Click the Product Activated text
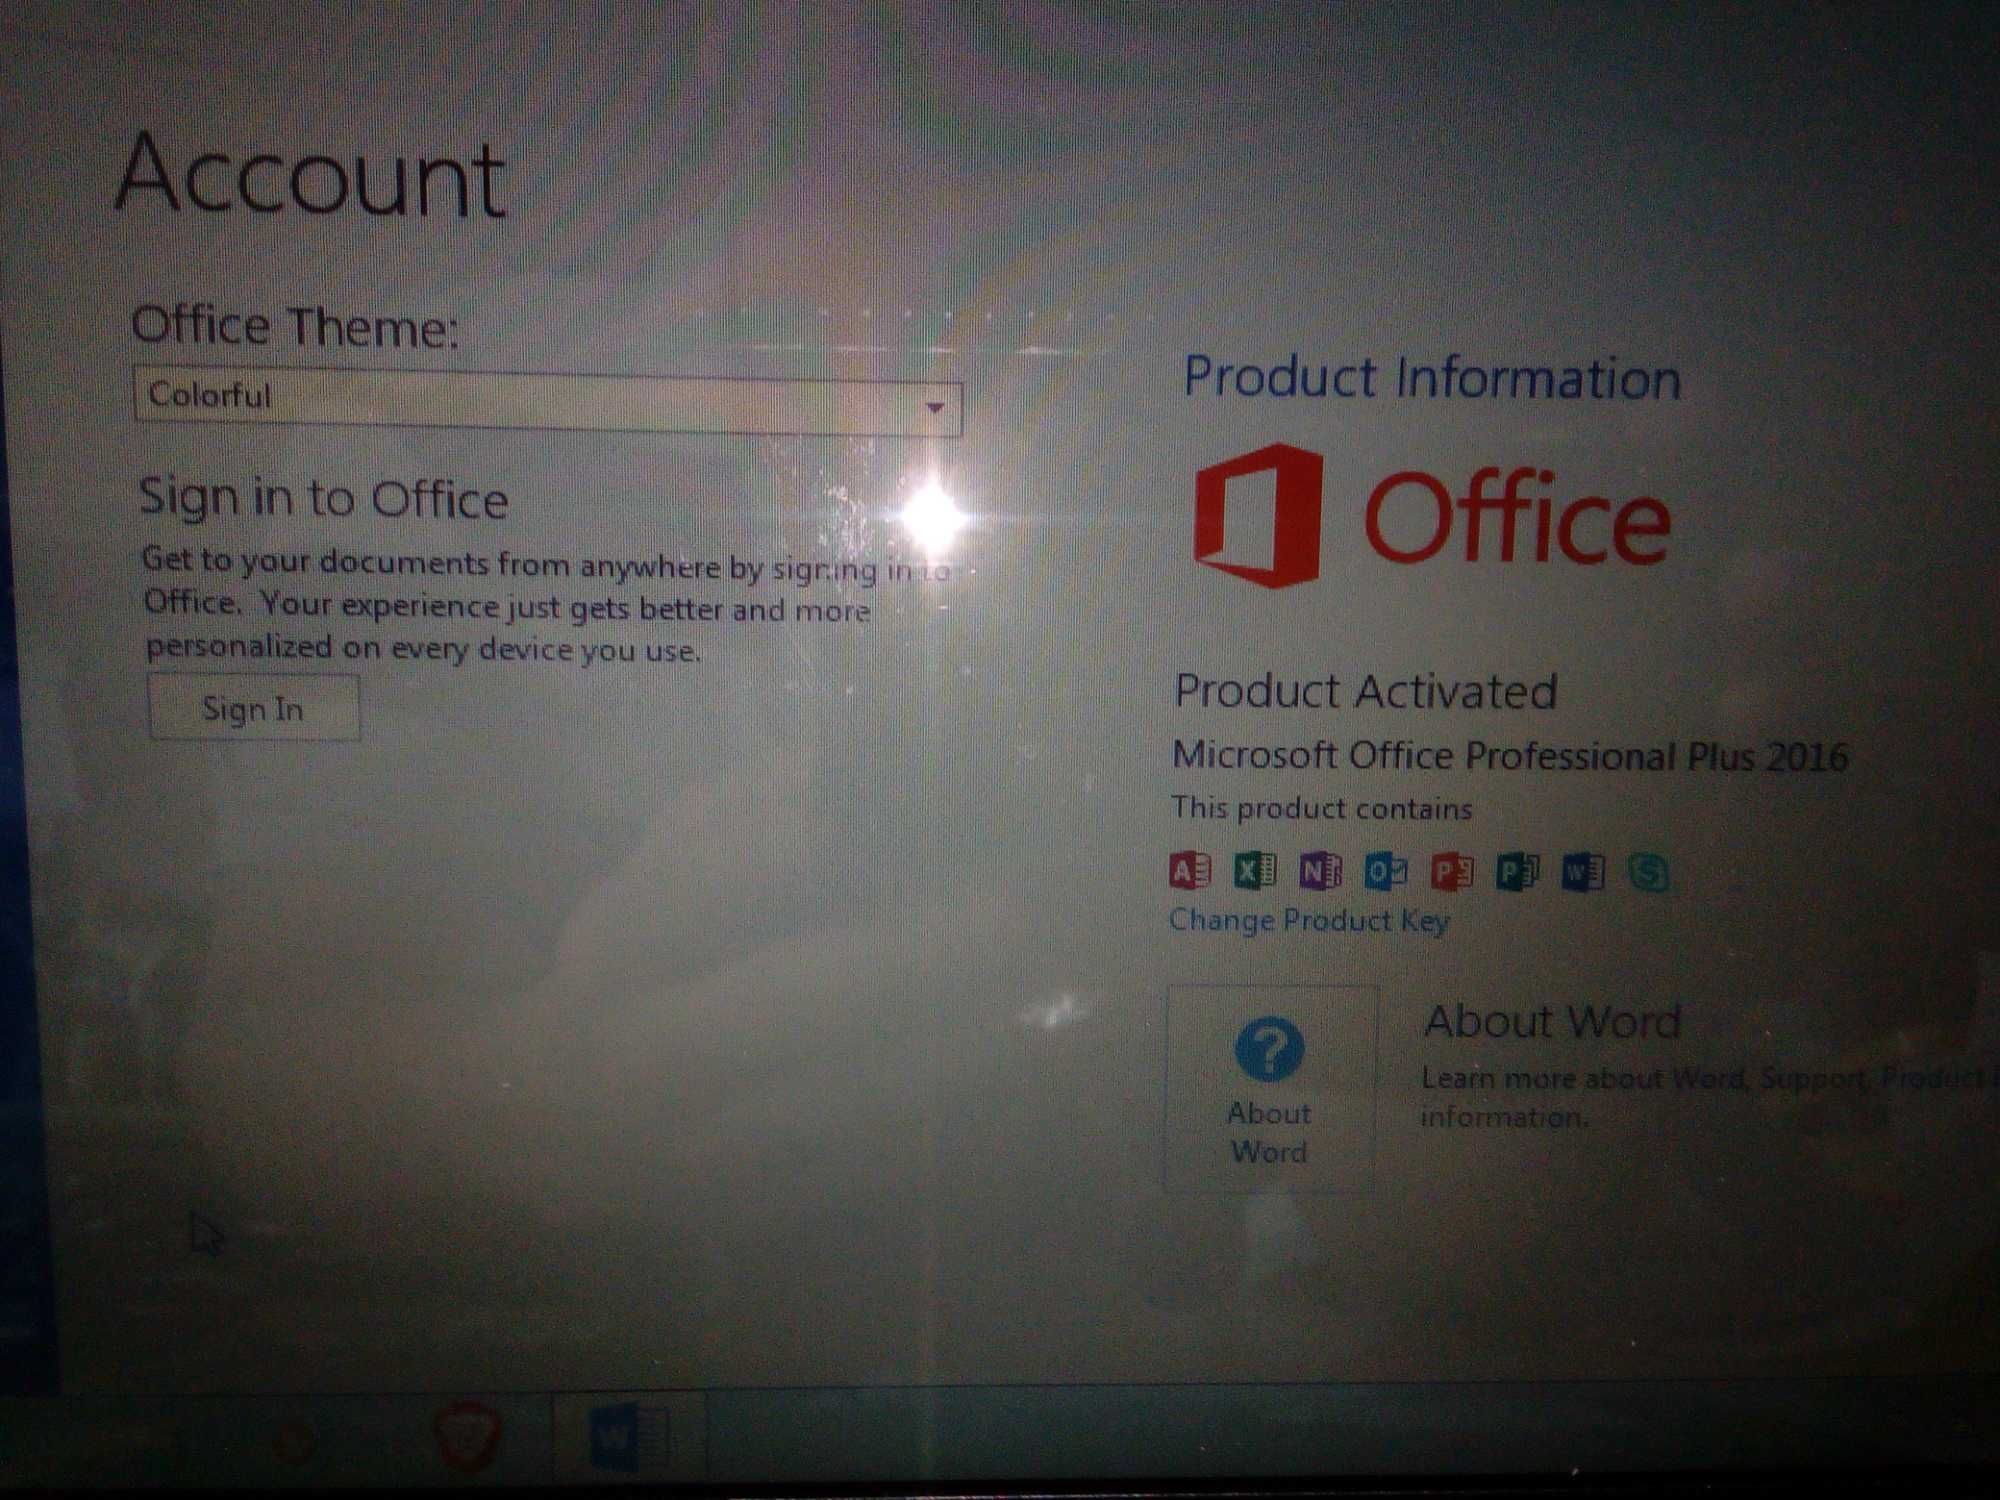The height and width of the screenshot is (1500, 2000). (x=1366, y=691)
